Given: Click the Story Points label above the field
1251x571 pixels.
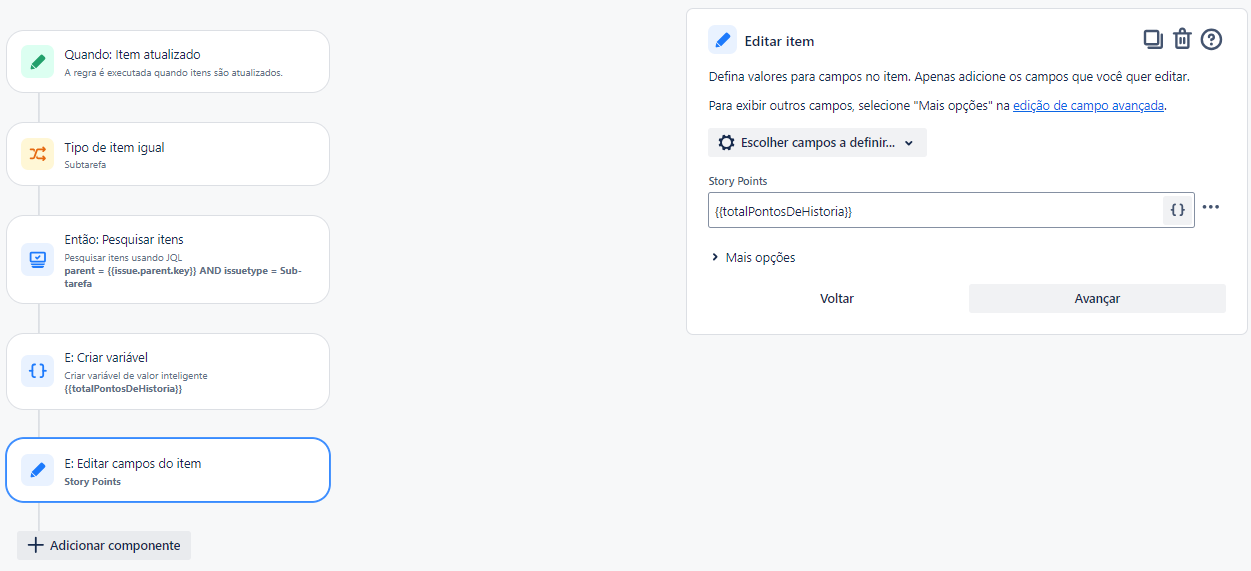Looking at the screenshot, I should [738, 181].
